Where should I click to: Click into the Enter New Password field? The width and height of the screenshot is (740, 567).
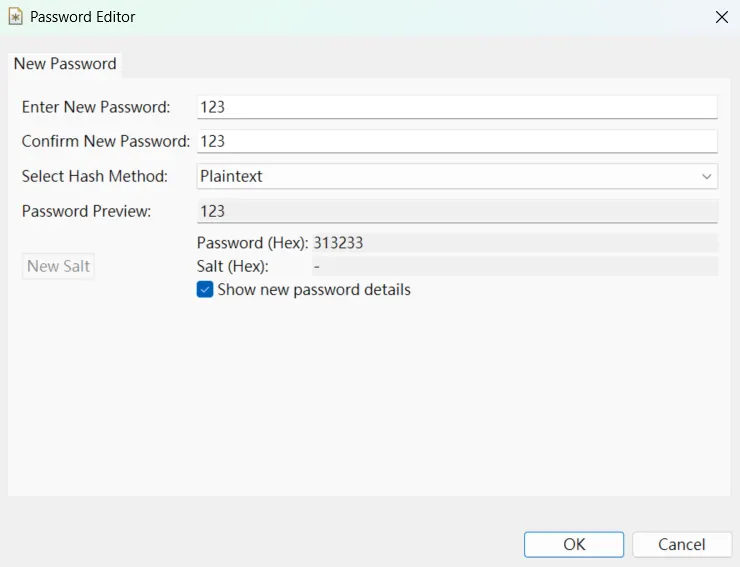click(x=457, y=107)
